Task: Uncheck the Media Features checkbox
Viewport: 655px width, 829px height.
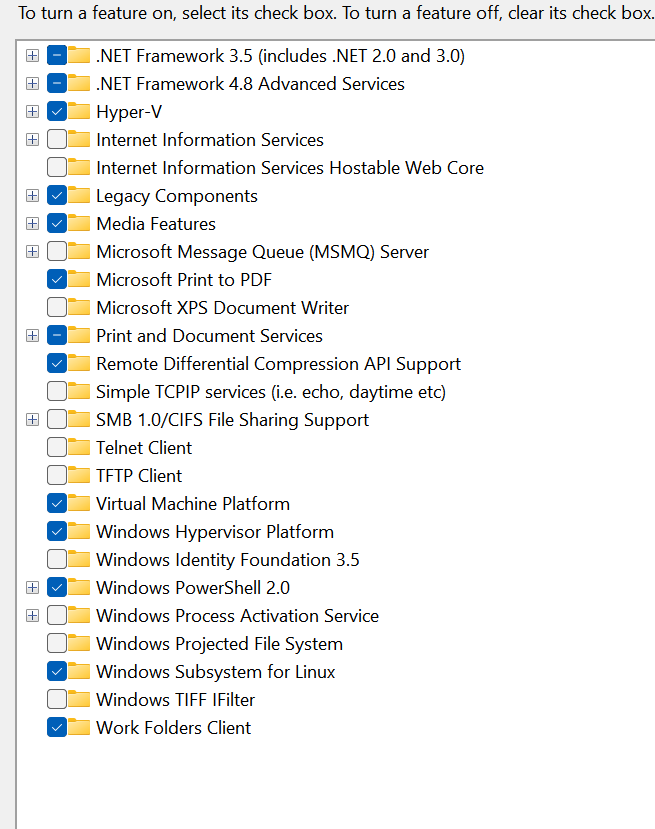Action: (57, 224)
